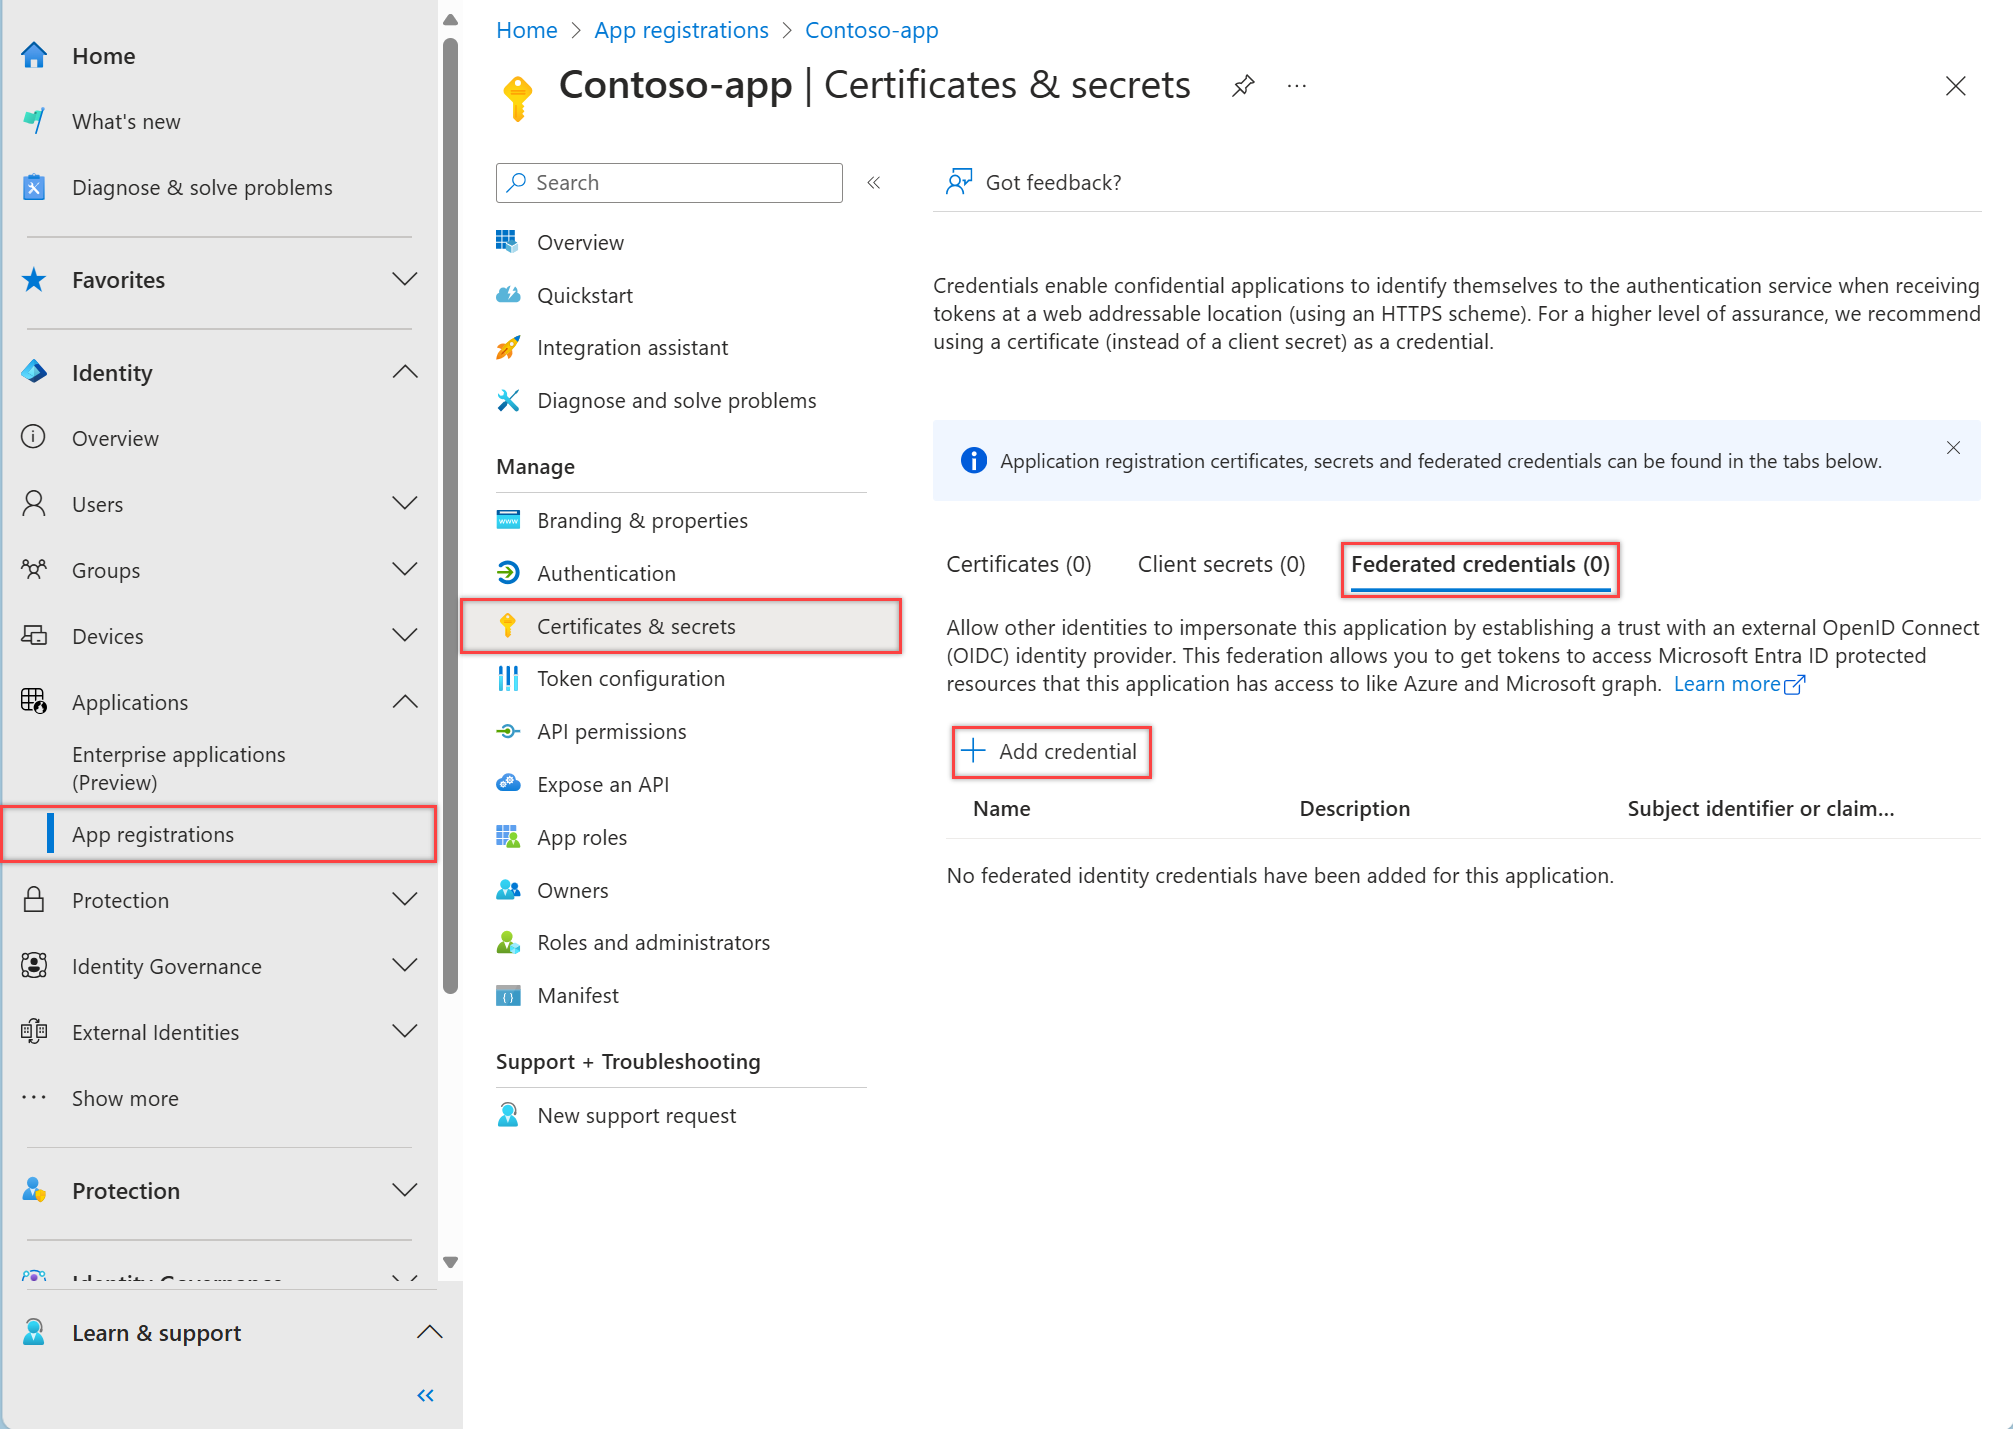
Task: Click the Add credential button
Action: (x=1051, y=751)
